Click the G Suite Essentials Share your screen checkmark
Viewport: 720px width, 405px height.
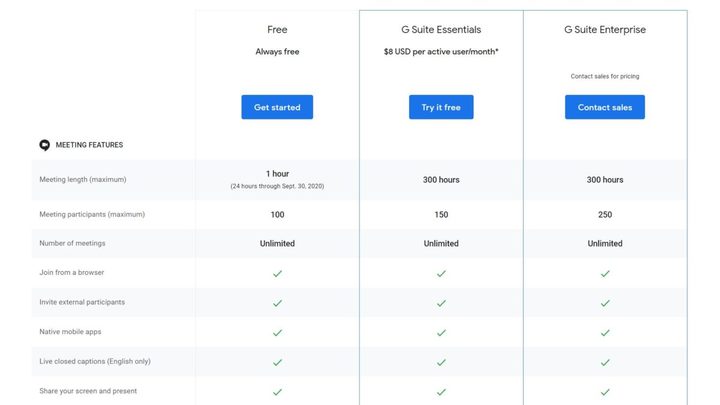(441, 391)
